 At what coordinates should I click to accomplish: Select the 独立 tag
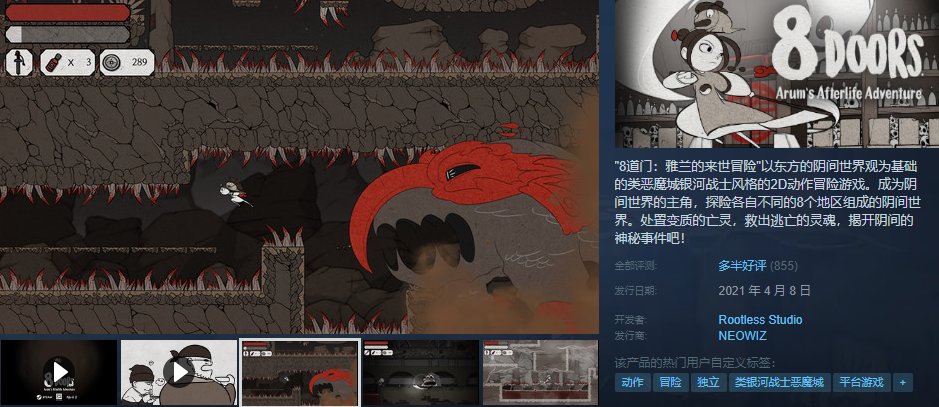pyautogui.click(x=708, y=382)
